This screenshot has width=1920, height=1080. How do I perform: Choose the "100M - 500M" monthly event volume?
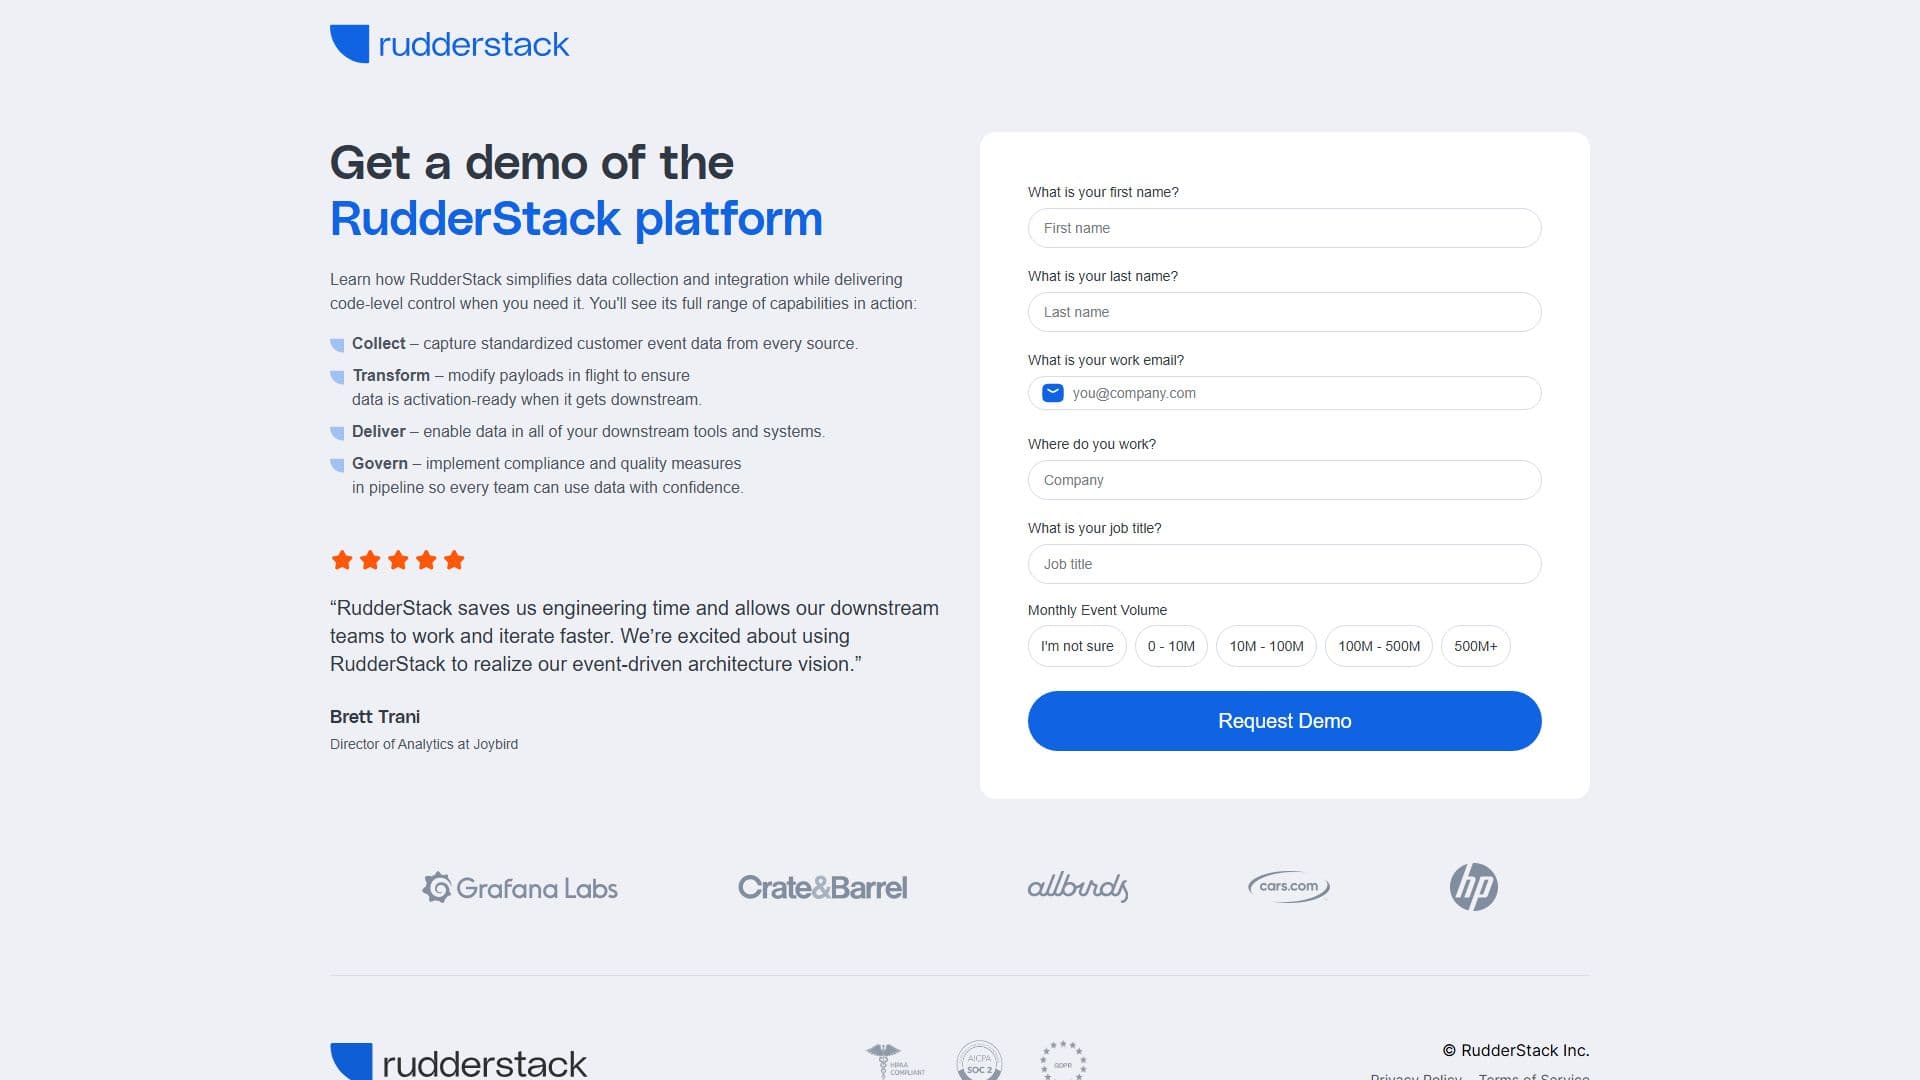click(1379, 646)
